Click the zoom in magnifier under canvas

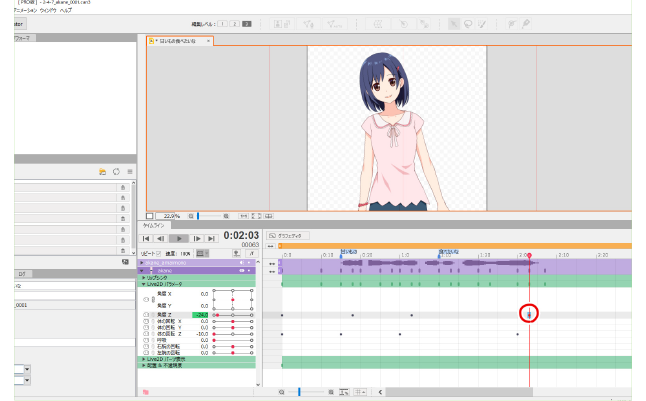tap(226, 216)
